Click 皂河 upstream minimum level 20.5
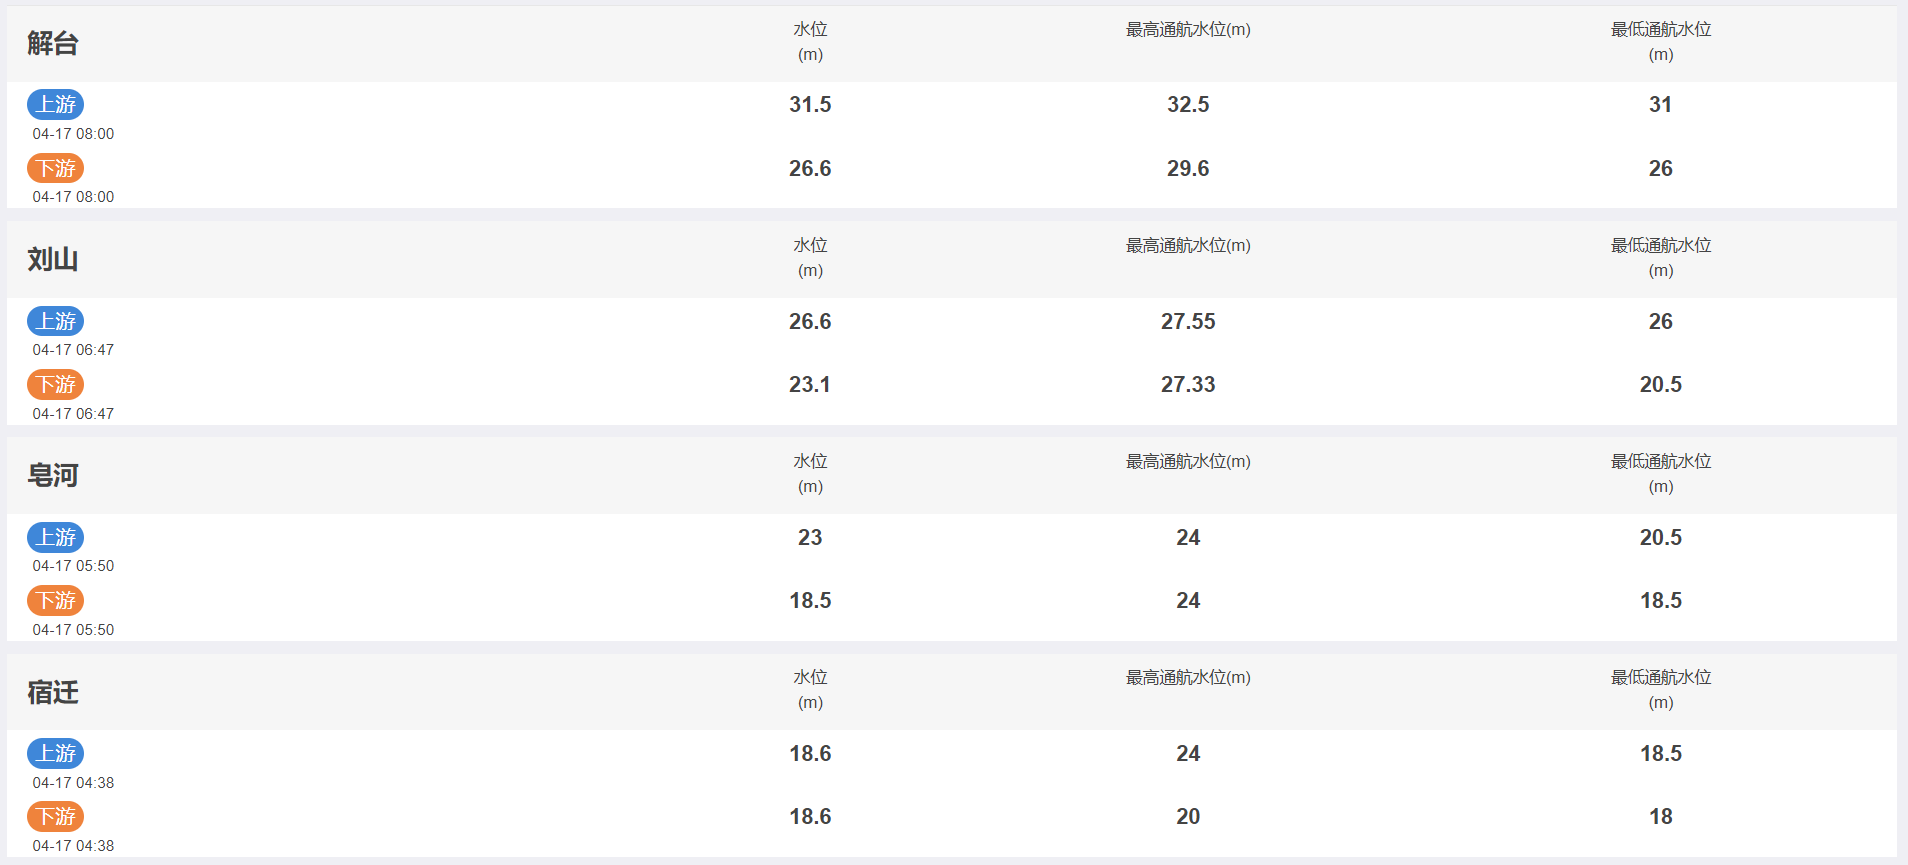Viewport: 1908px width, 865px height. (1661, 537)
